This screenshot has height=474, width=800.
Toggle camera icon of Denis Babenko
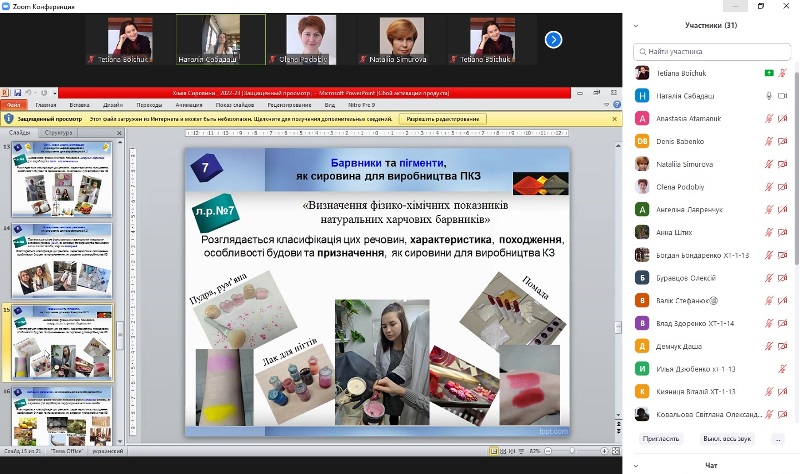783,141
